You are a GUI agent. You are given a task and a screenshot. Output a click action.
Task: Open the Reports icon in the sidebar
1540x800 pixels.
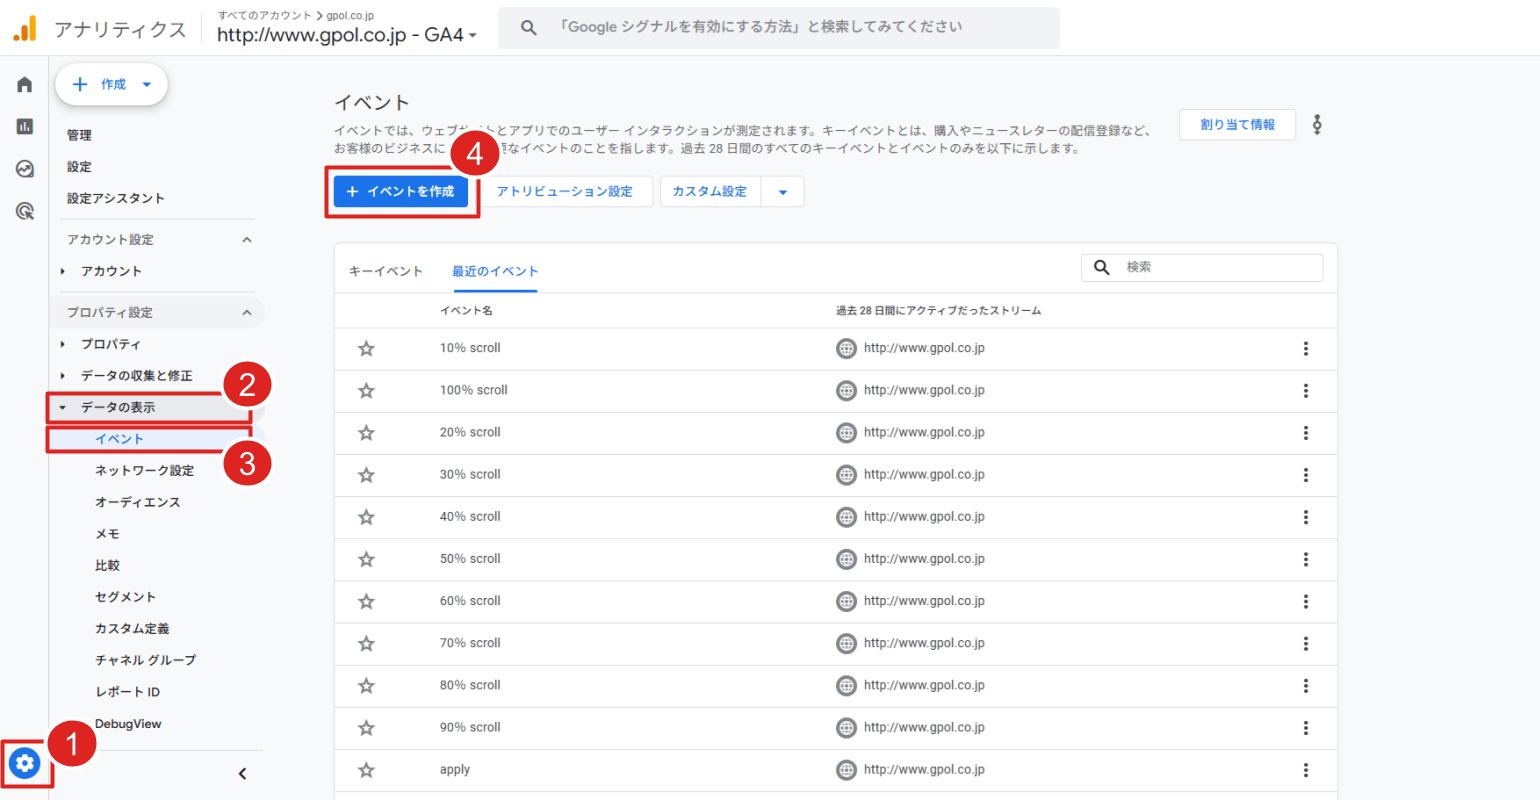click(x=24, y=127)
